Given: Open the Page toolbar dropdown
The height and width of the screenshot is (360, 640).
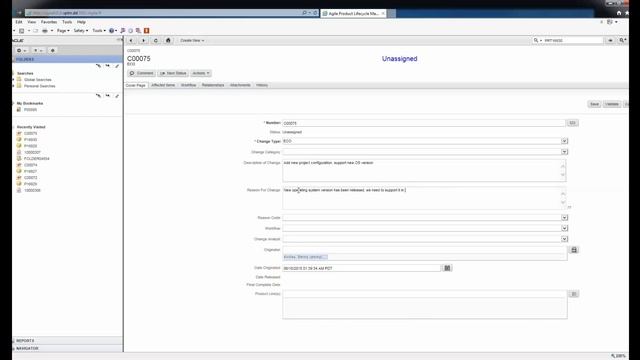Looking at the screenshot, I should point(63,31).
